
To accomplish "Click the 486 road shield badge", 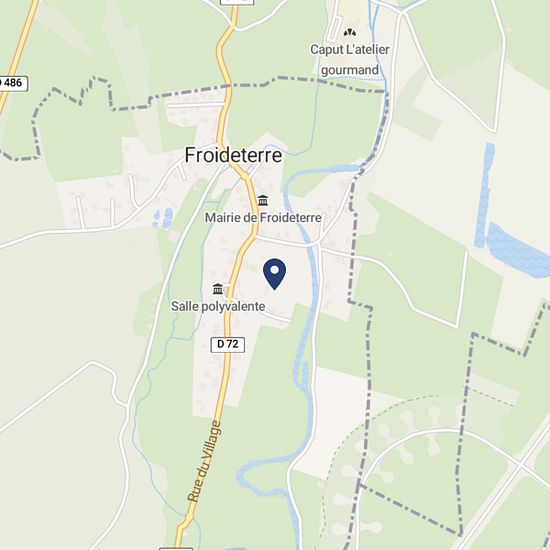I will 13,83.
